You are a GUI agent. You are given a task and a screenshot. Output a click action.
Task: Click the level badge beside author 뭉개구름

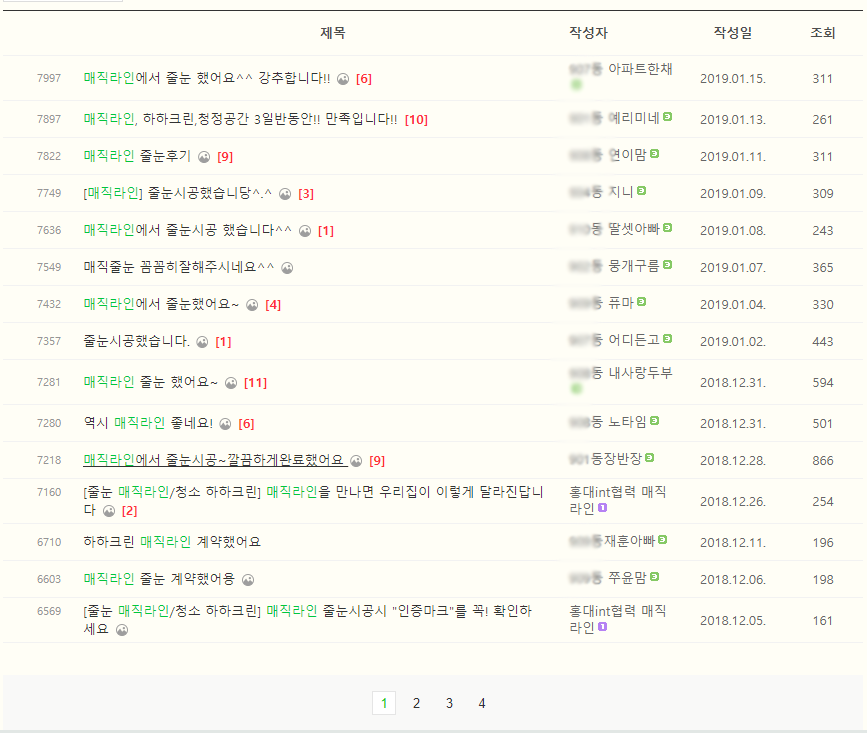pos(667,265)
